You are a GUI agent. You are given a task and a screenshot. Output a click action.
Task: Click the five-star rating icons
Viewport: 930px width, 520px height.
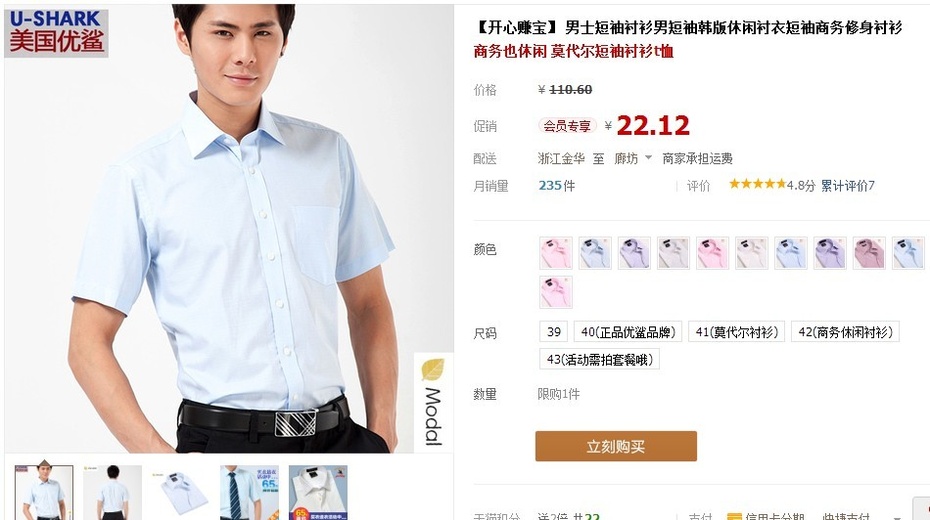757,184
